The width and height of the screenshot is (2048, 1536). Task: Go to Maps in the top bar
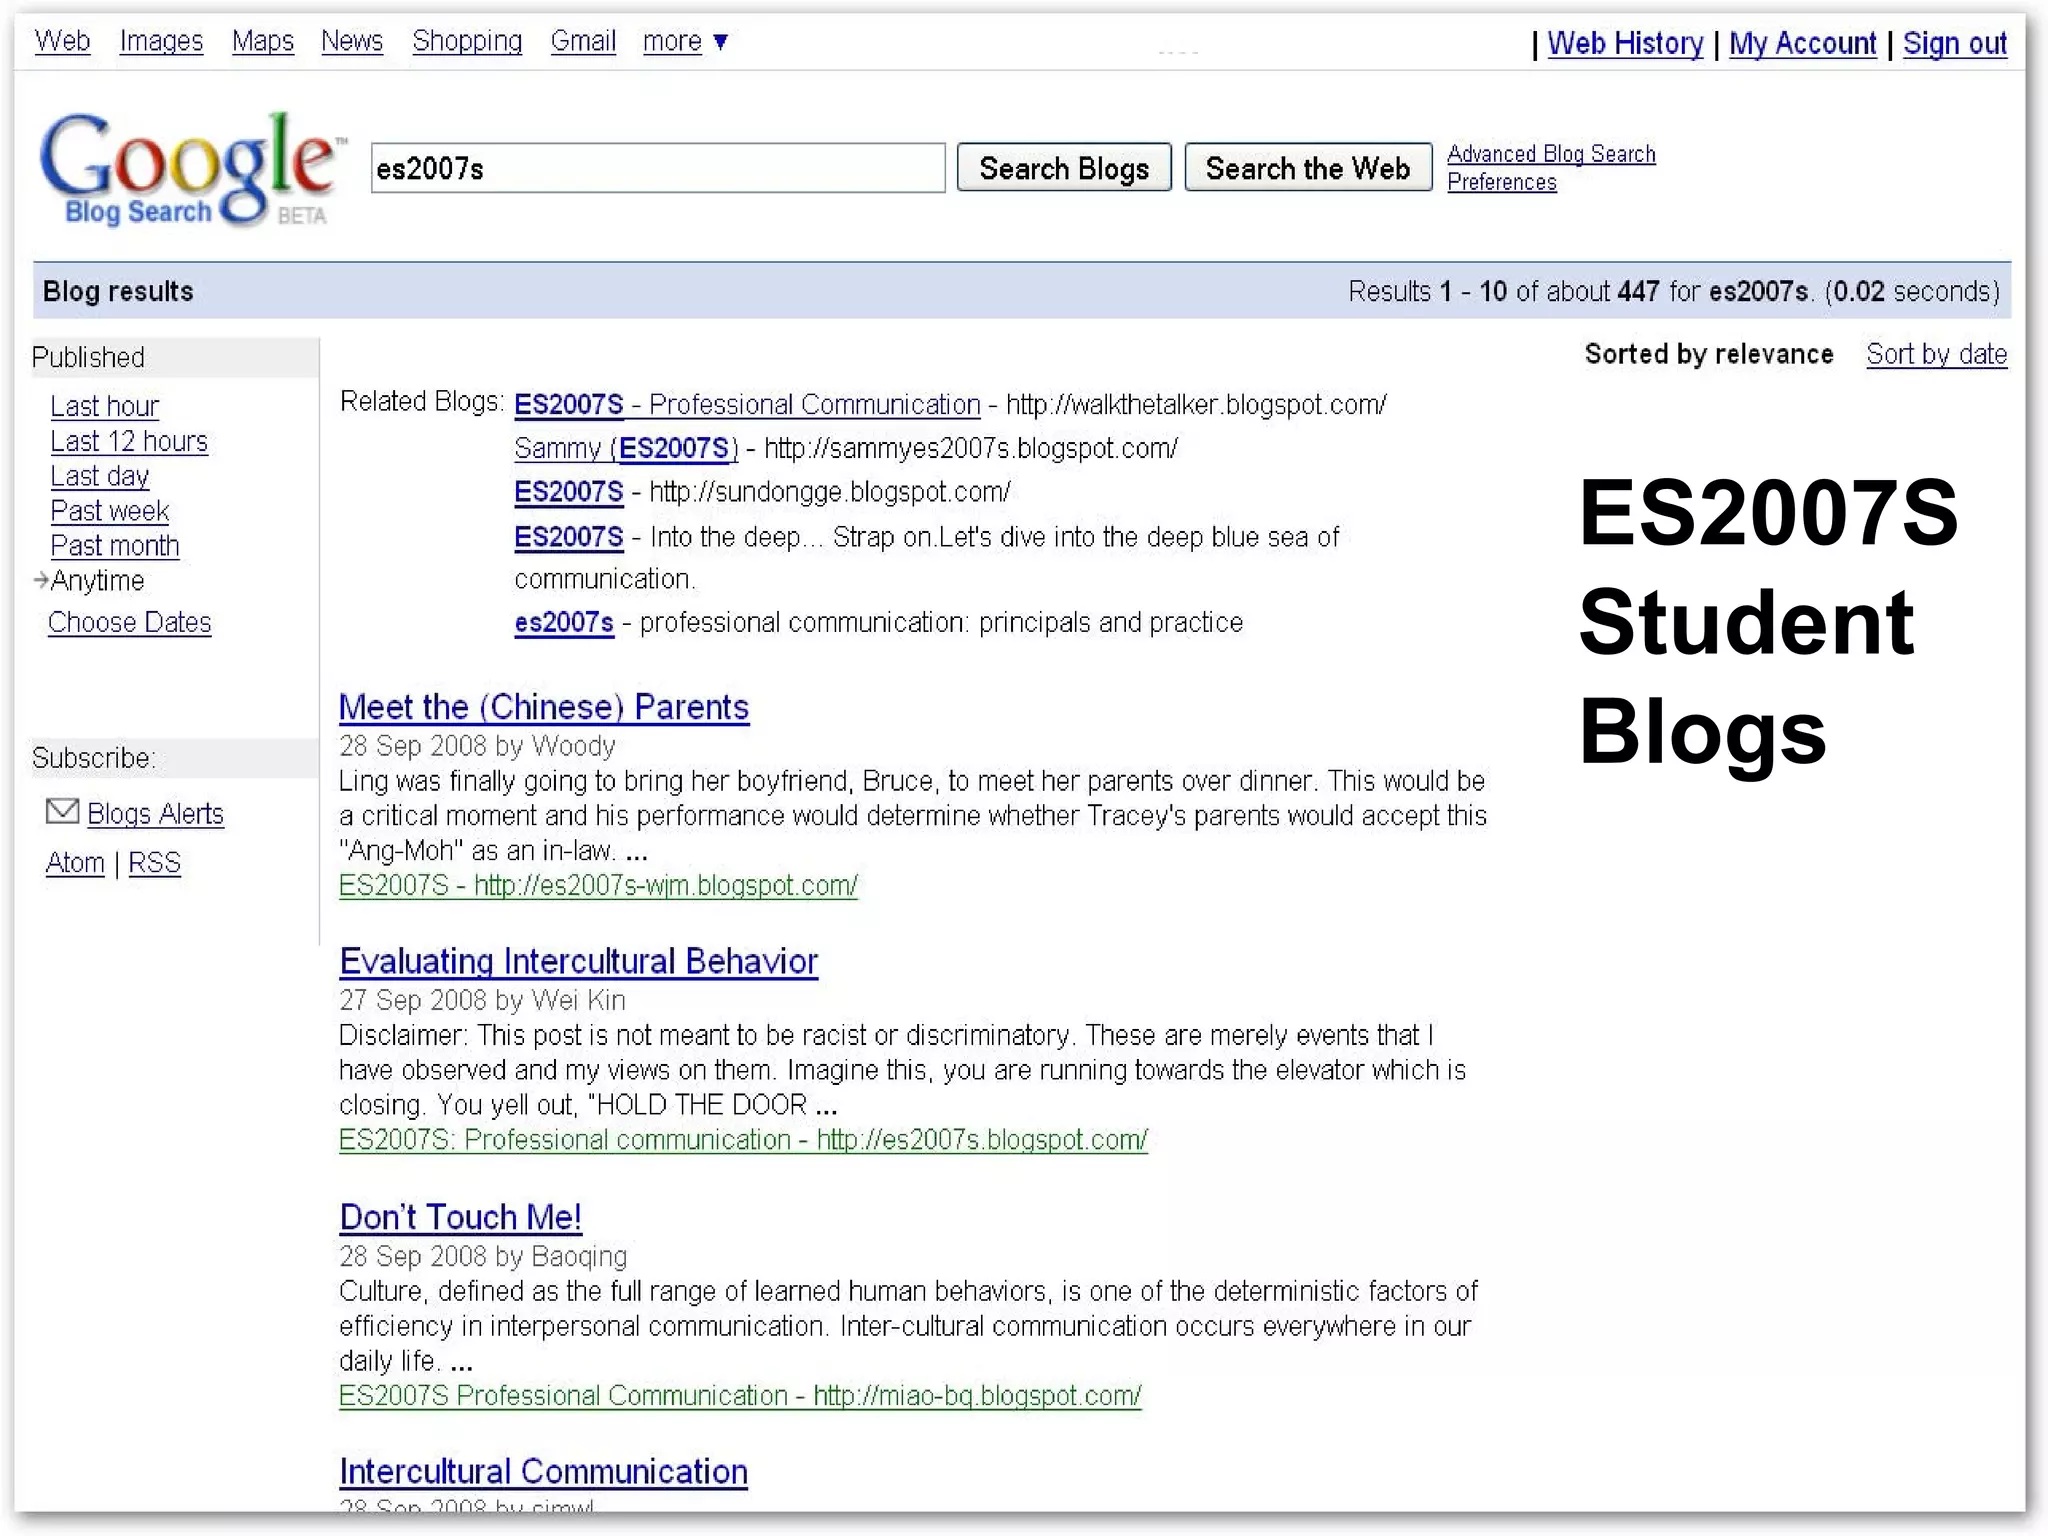tap(263, 41)
